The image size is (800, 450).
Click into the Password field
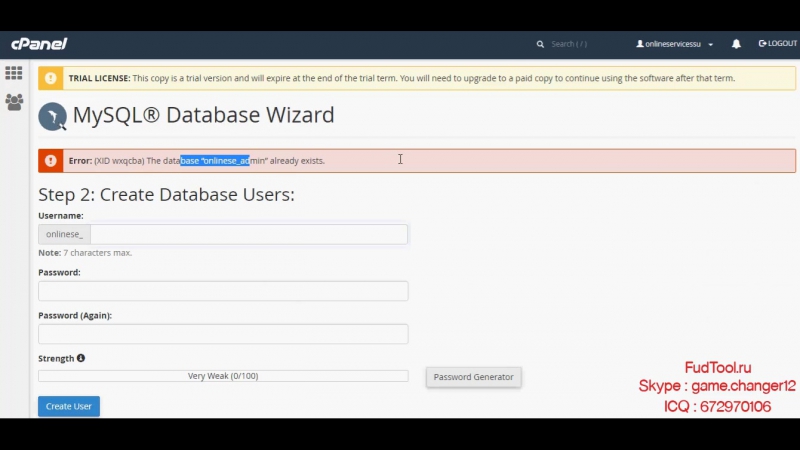[x=223, y=291]
